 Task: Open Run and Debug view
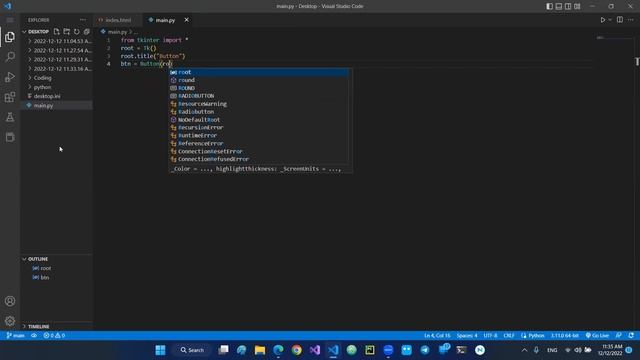coord(10,77)
